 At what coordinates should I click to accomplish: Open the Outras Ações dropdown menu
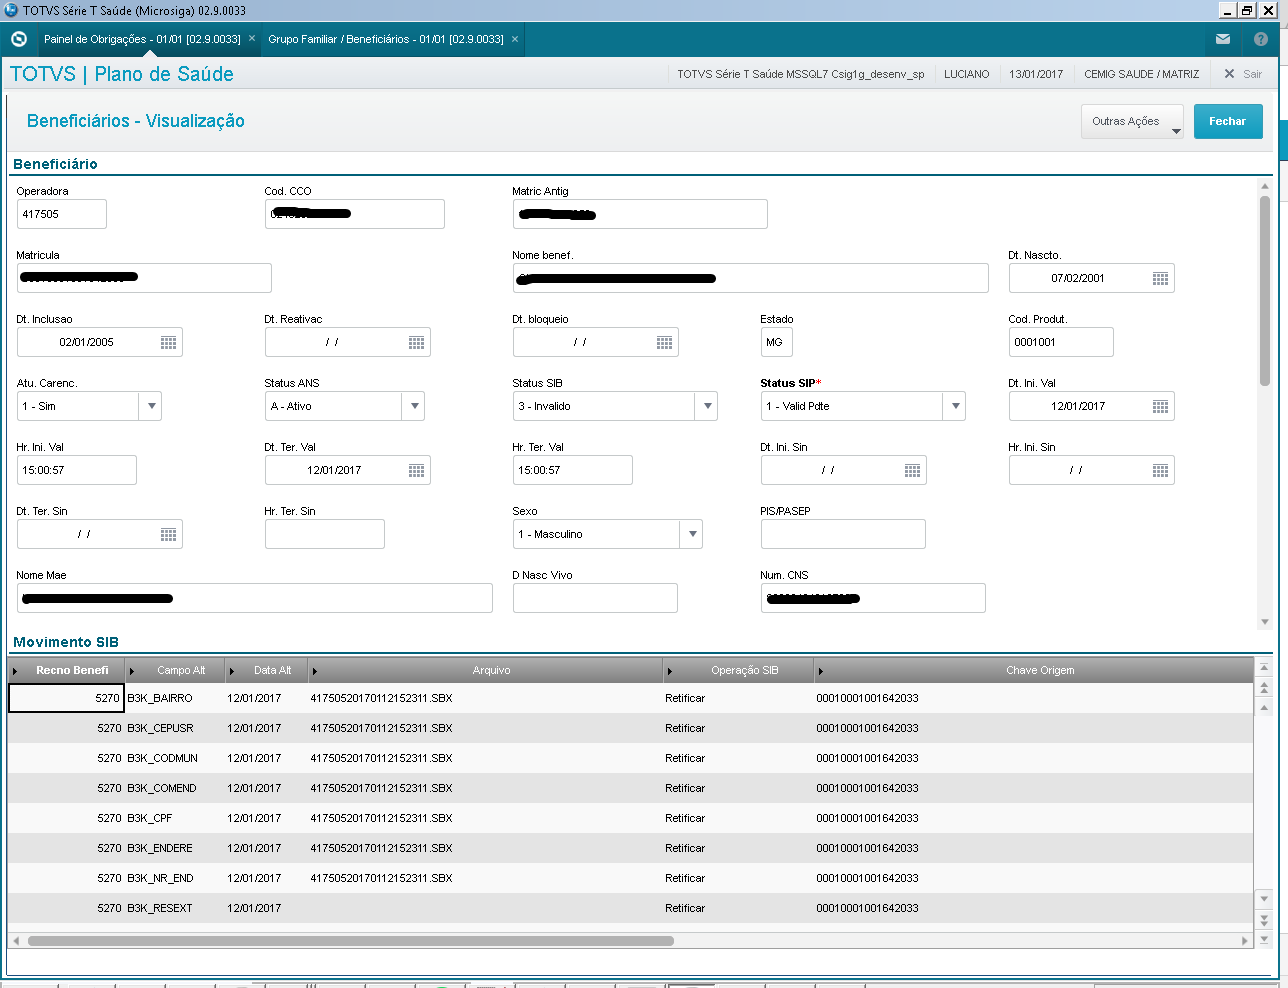pos(1132,121)
